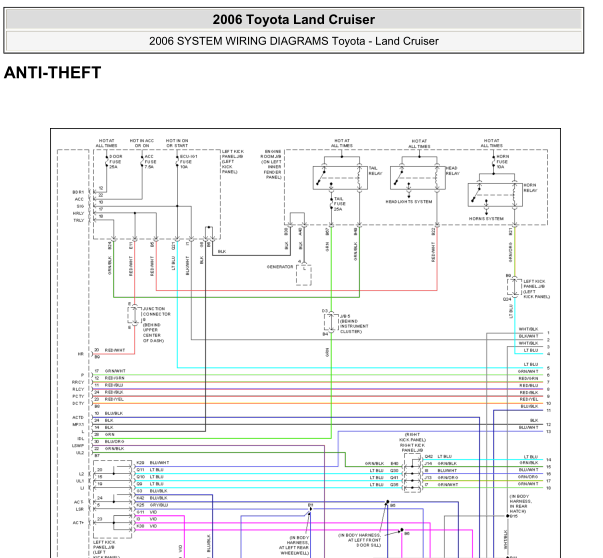This screenshot has height=558, width=603.
Task: Click the horn relay switch symbol box
Action: [495, 195]
